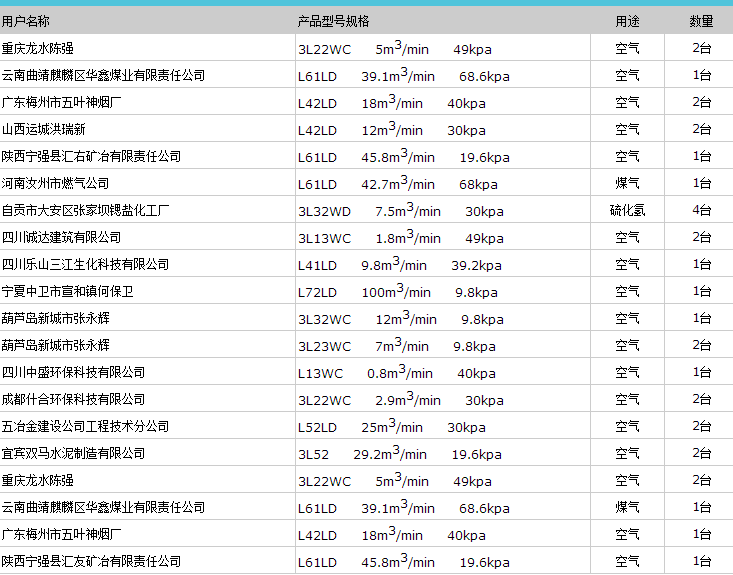Click the 数量 column header
The image size is (733, 575).
(x=701, y=21)
